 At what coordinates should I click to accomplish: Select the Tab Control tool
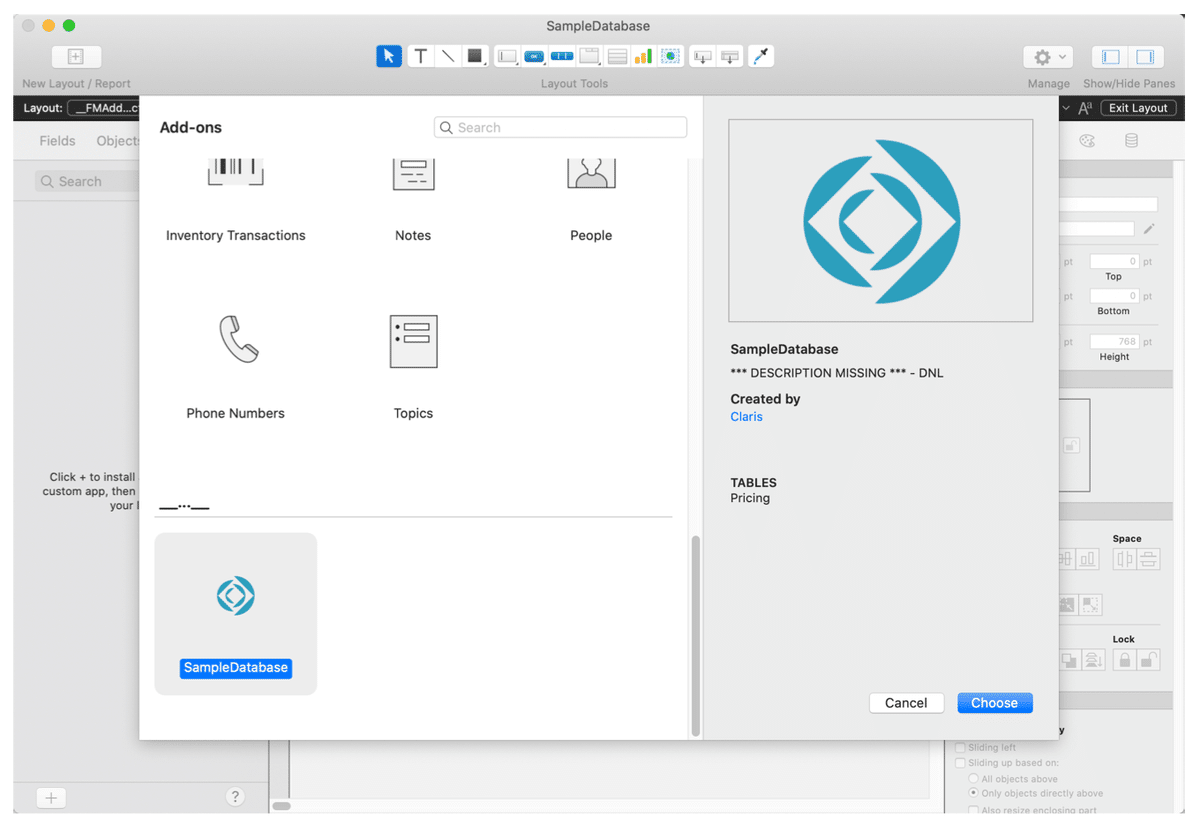589,56
